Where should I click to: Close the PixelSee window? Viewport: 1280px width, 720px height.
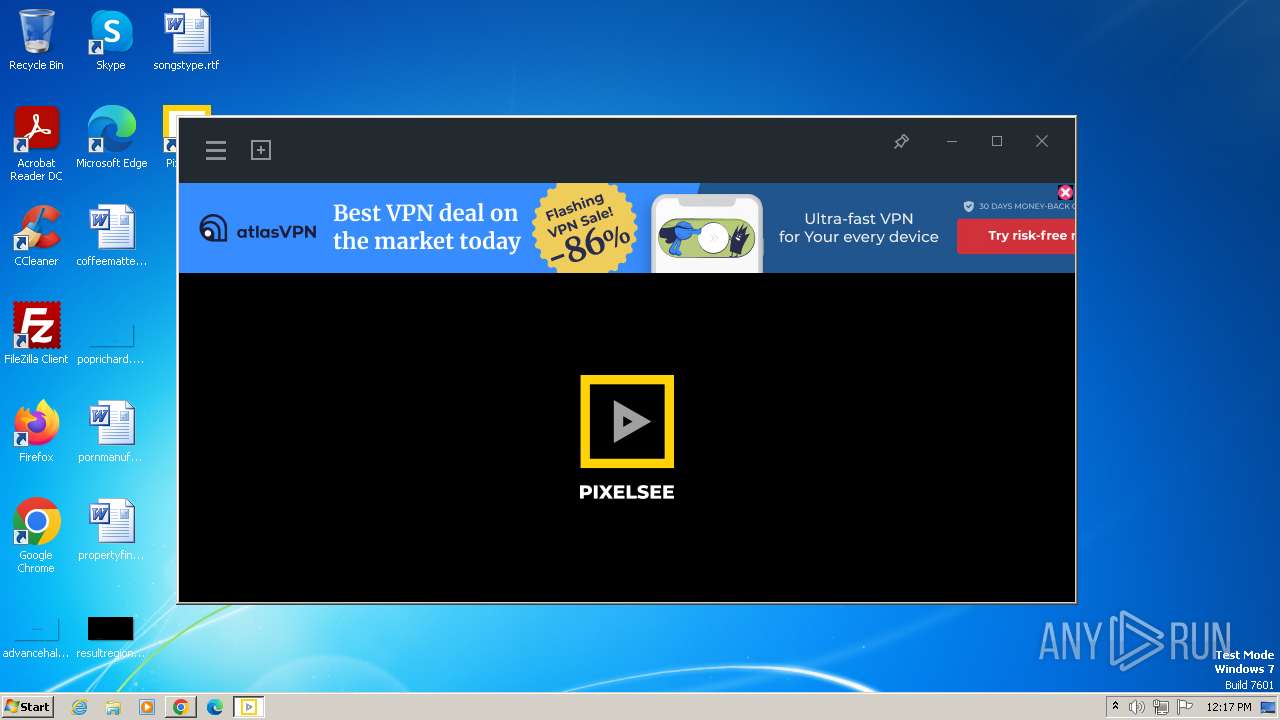pyautogui.click(x=1042, y=142)
